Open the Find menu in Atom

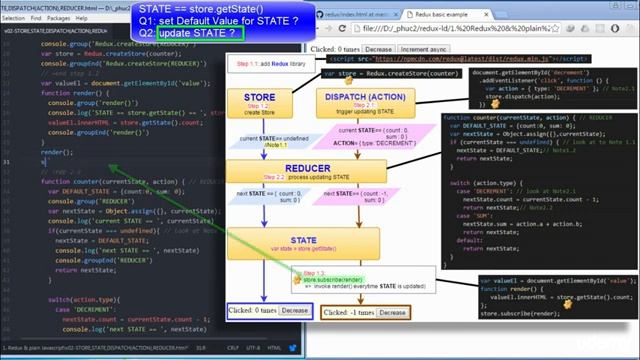pos(36,18)
